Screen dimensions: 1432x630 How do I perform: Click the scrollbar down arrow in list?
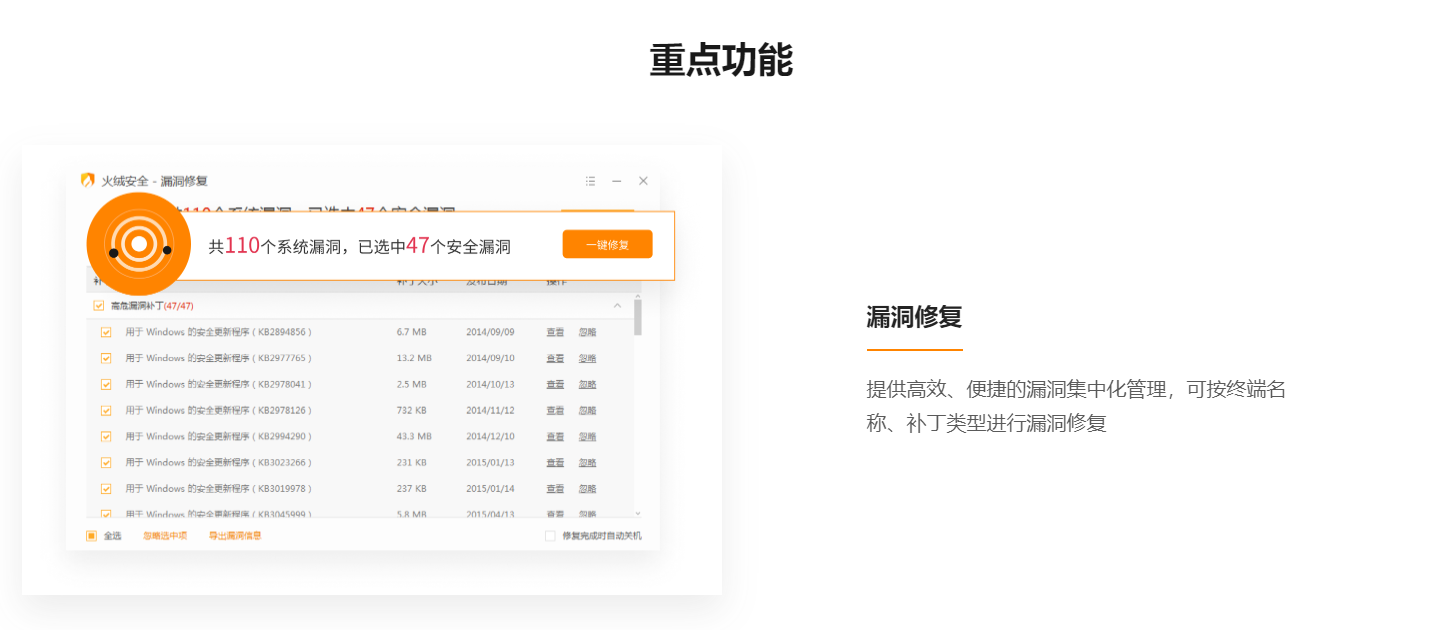coord(638,513)
